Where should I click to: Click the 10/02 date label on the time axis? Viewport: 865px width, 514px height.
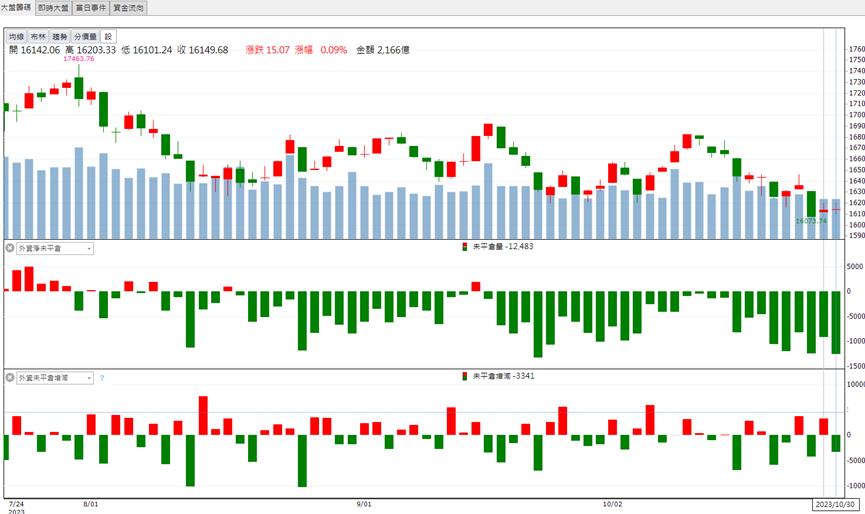pos(612,504)
